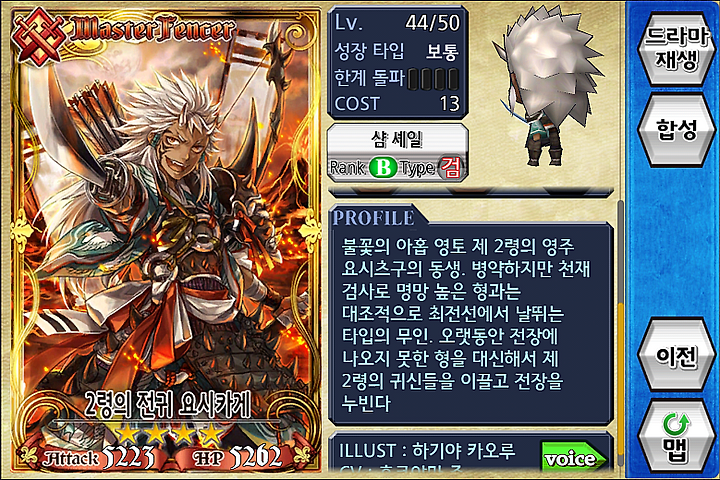Go back with the 이전 button
The width and height of the screenshot is (720, 480).
(x=676, y=355)
